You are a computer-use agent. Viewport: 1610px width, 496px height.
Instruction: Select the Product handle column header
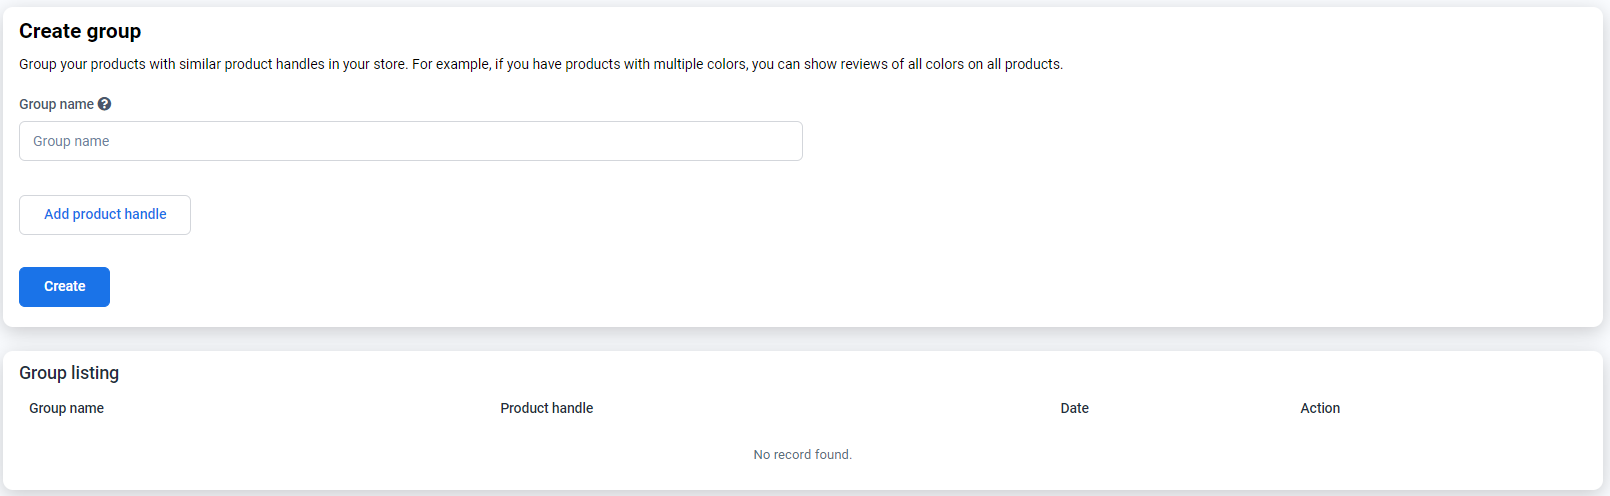pos(546,408)
